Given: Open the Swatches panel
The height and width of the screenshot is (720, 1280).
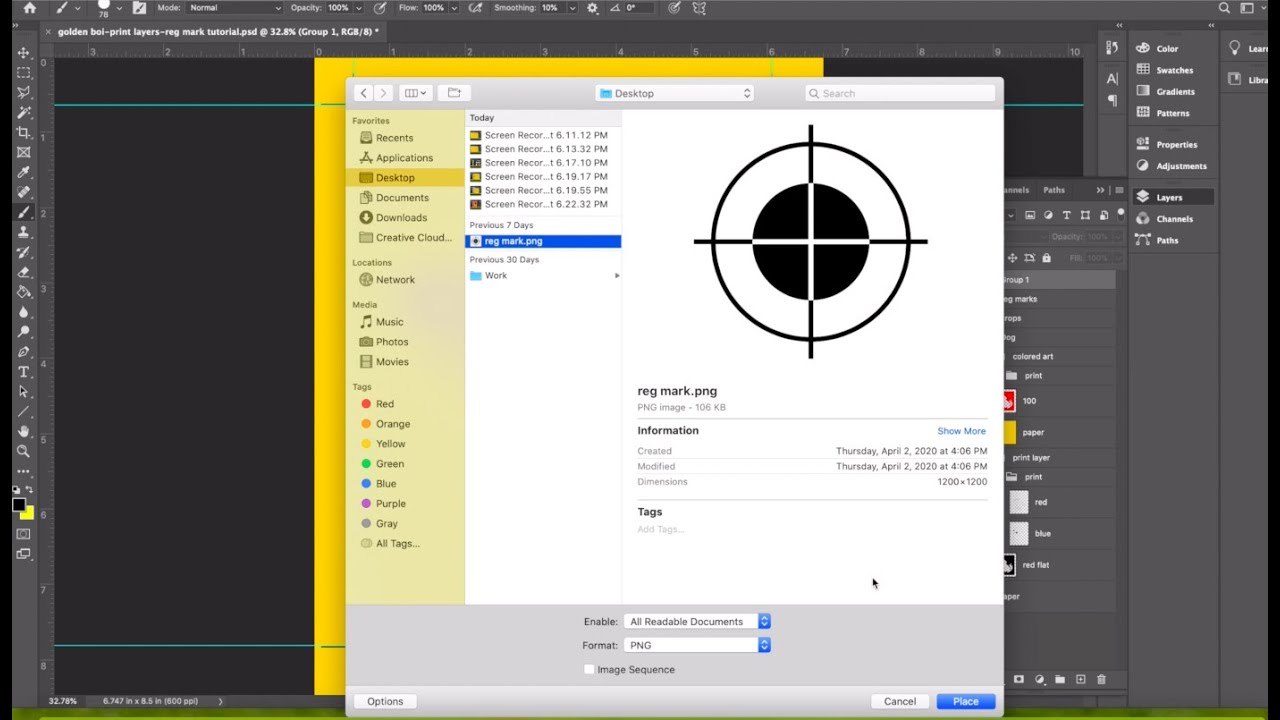Looking at the screenshot, I should coord(1174,70).
